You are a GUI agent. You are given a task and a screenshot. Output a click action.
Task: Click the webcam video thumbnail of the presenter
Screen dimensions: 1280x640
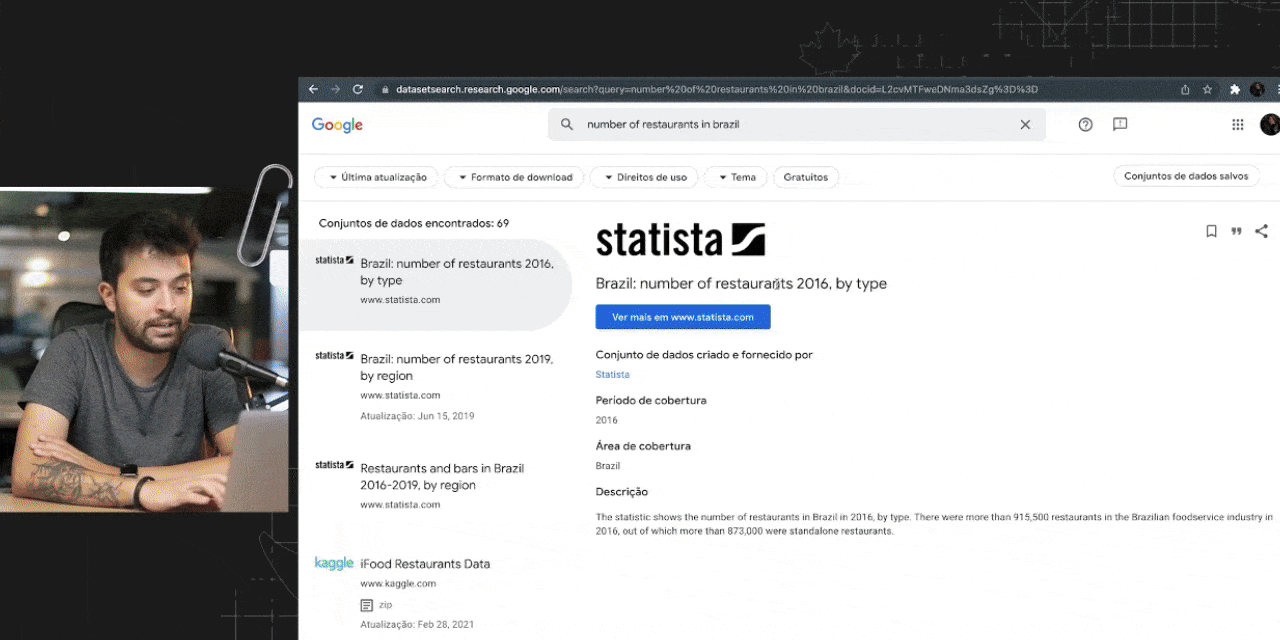coord(145,350)
